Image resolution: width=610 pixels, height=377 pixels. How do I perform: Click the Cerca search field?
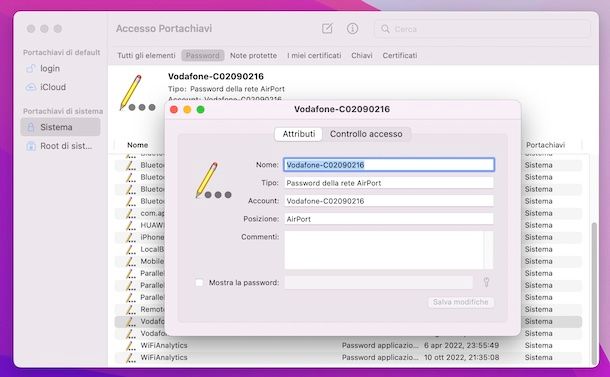[482, 29]
